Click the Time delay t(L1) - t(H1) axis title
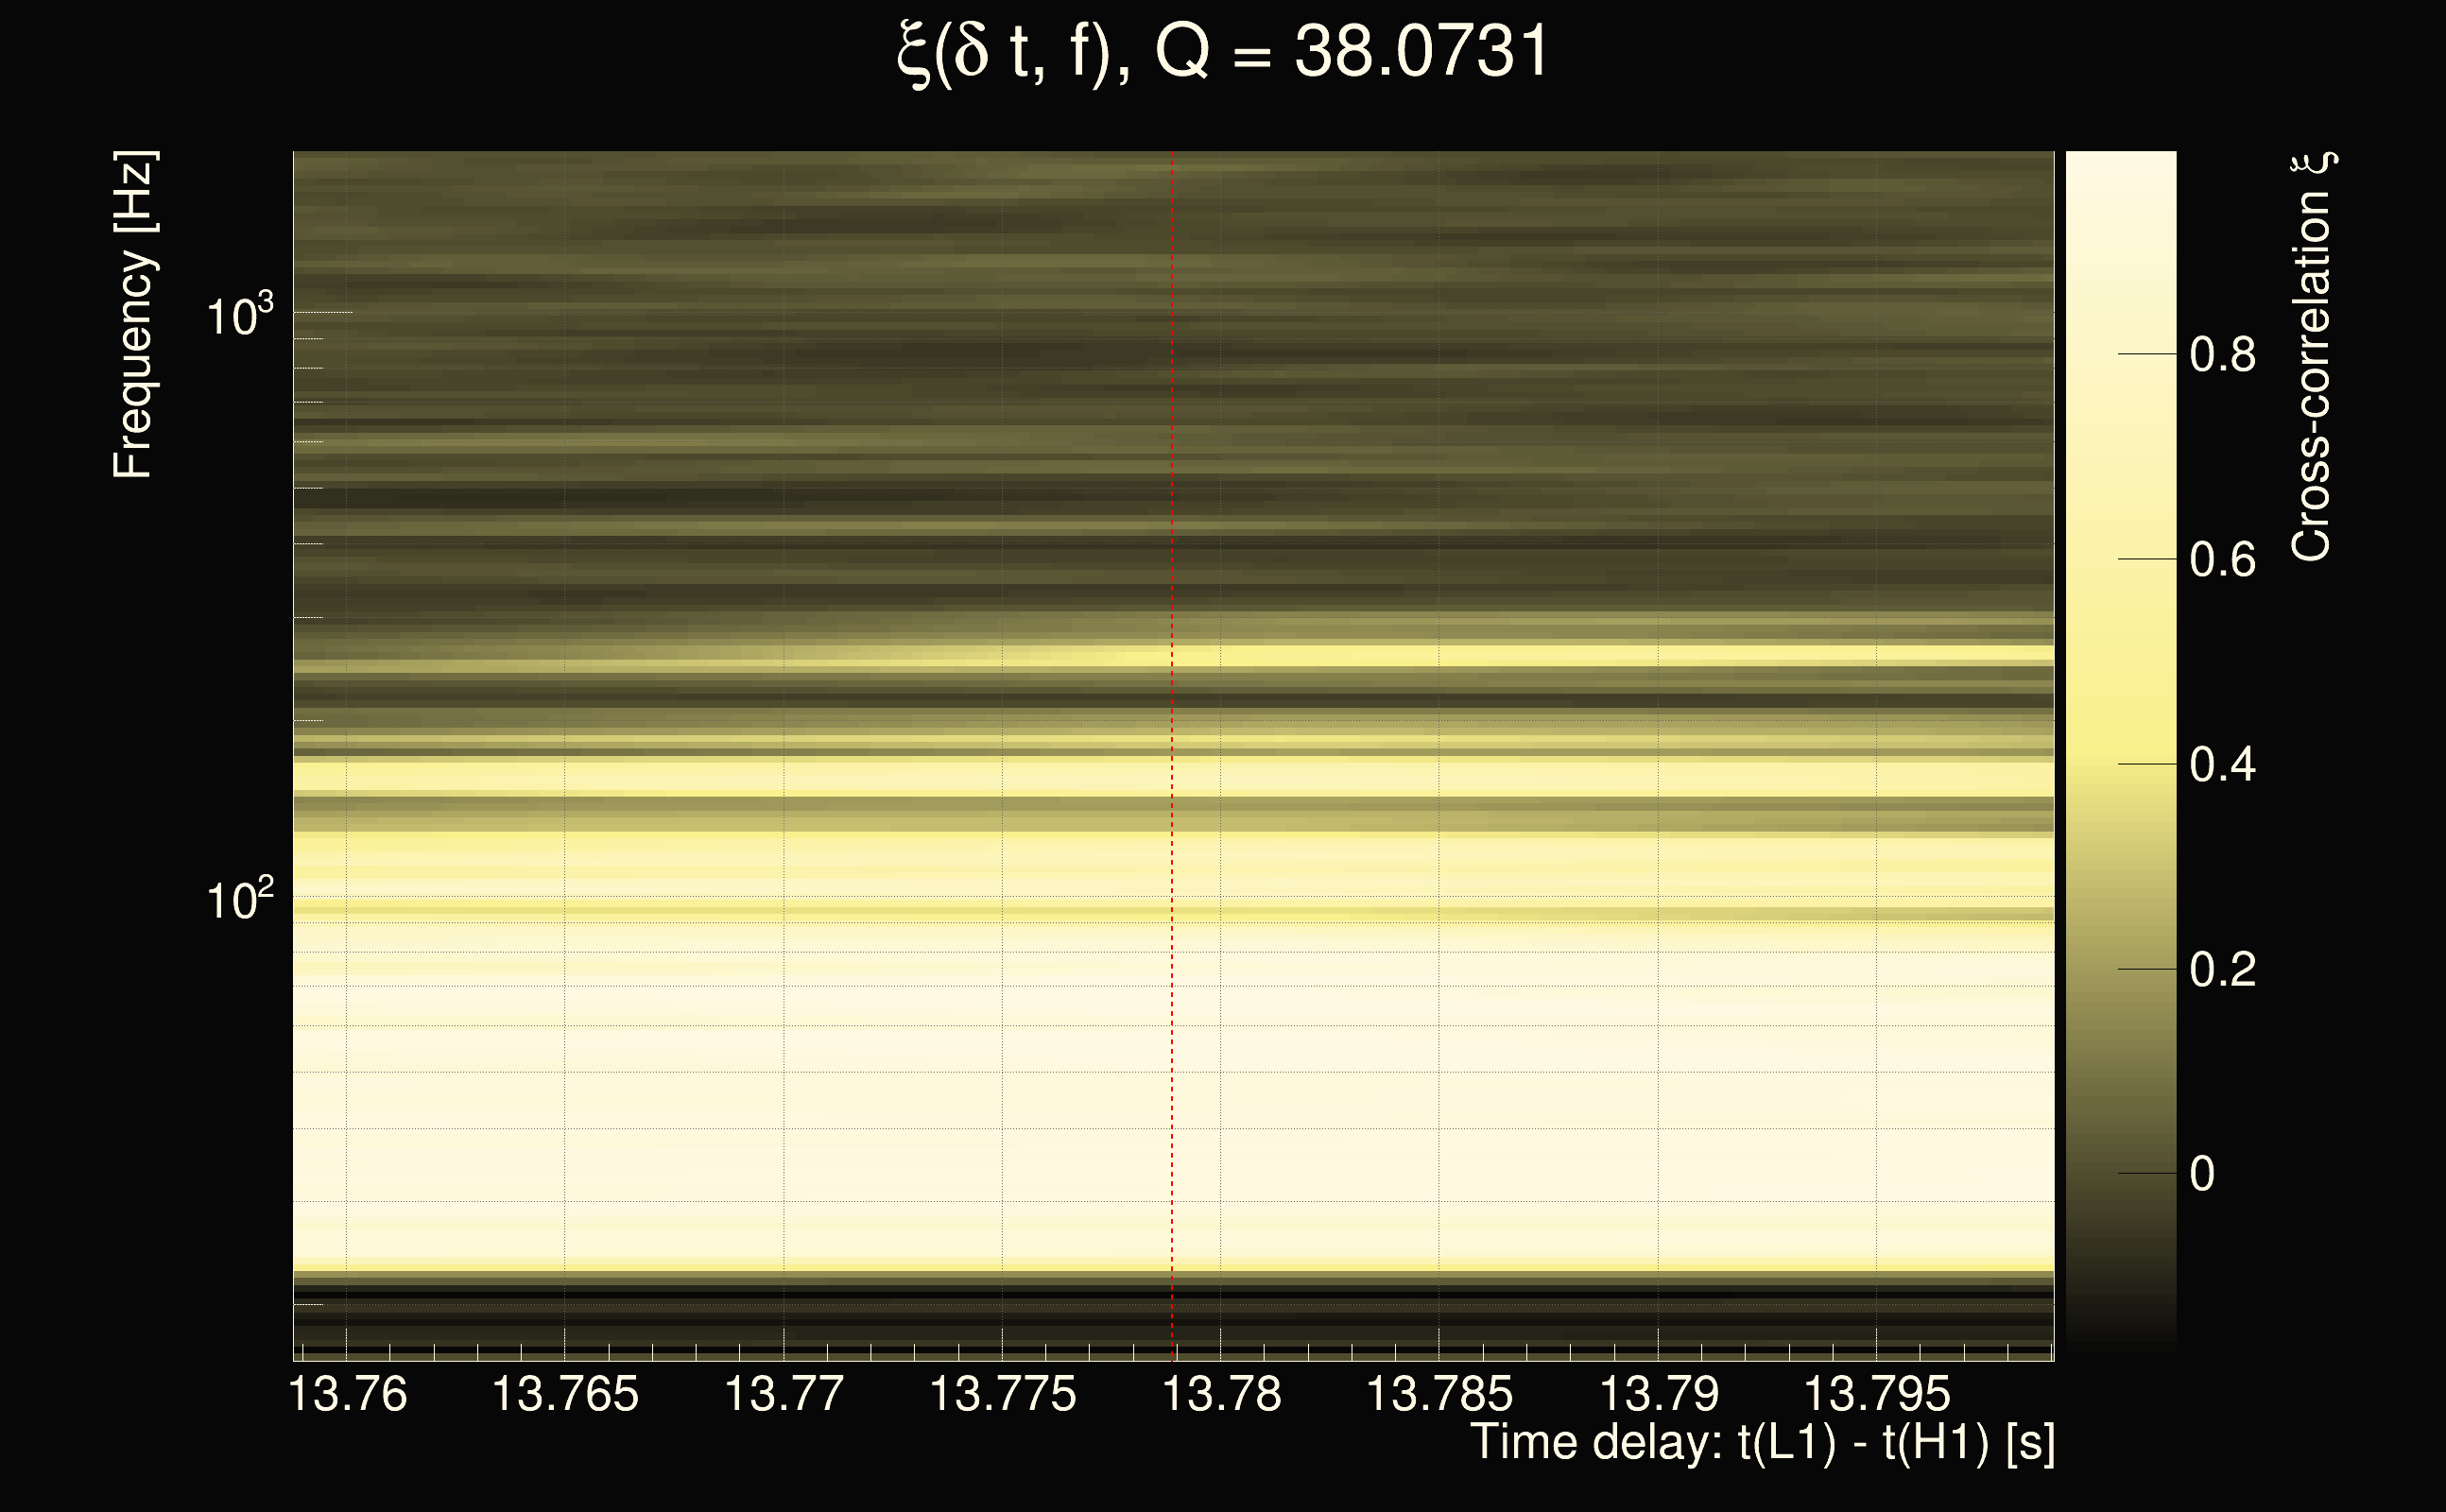The image size is (2446, 1512). [1762, 1443]
